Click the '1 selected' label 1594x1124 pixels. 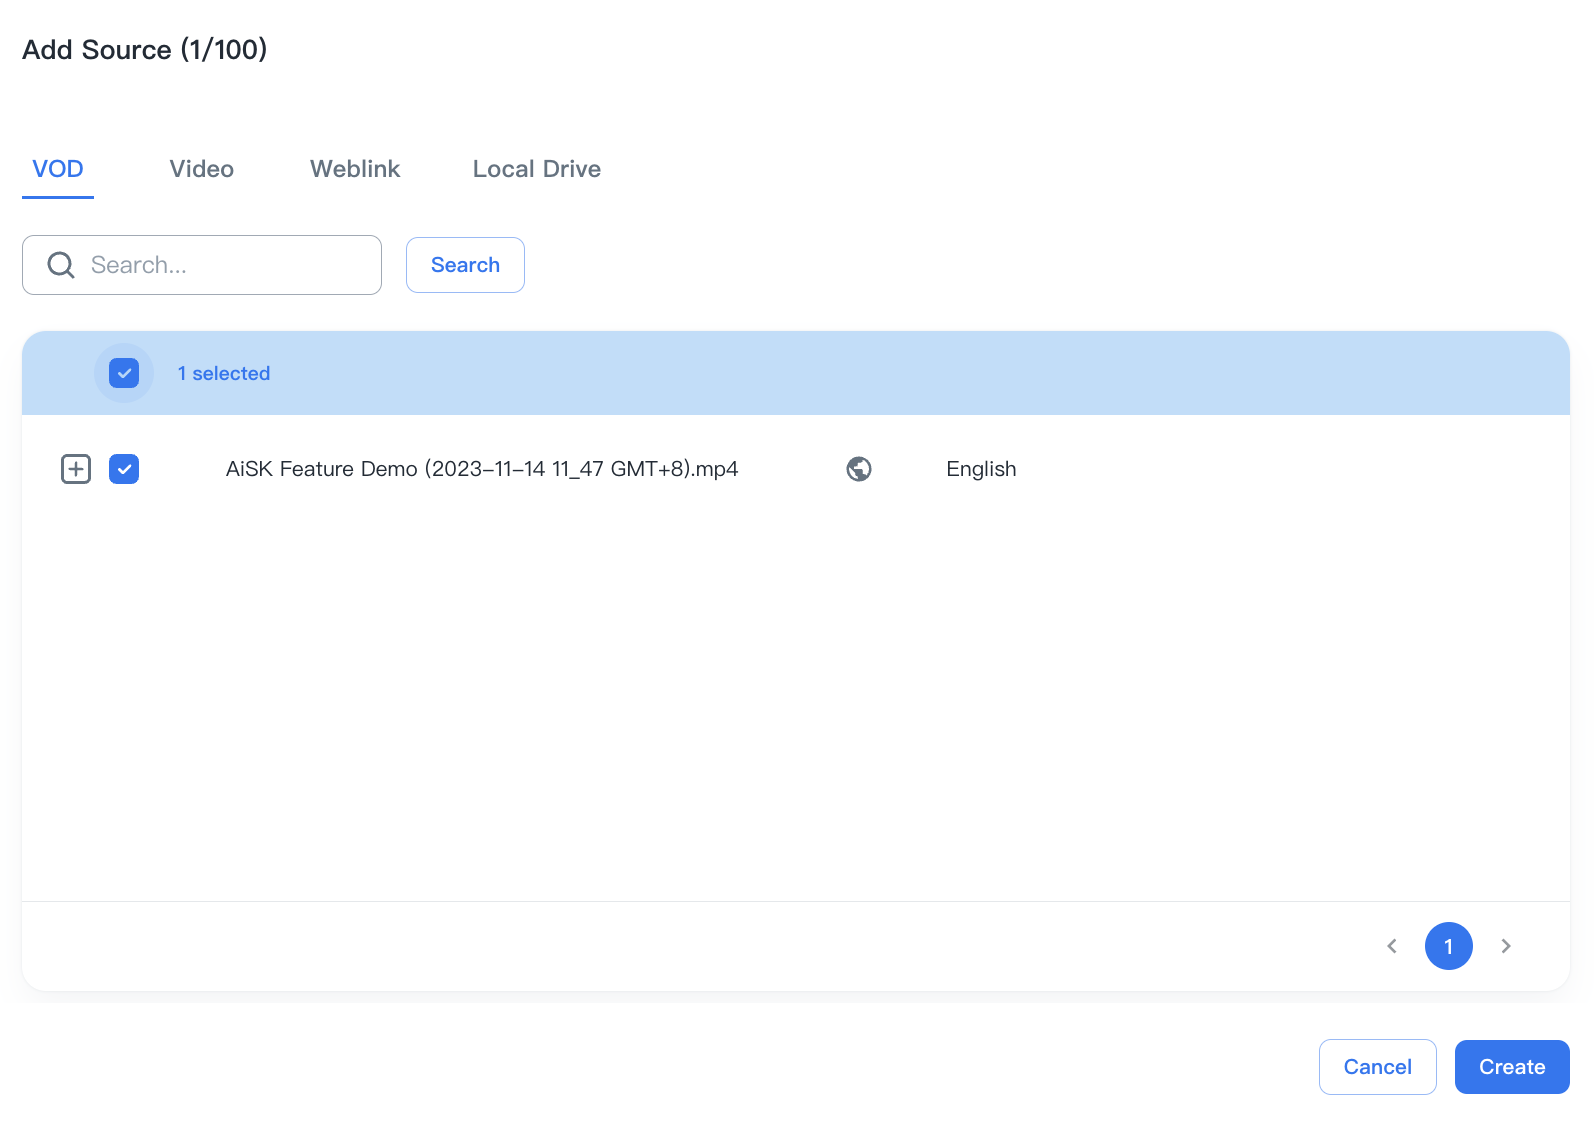[224, 373]
